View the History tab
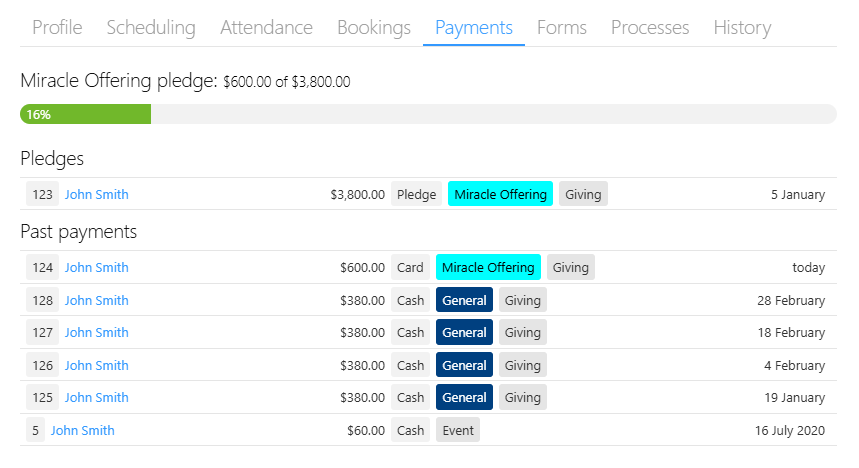The height and width of the screenshot is (468, 859). pos(742,27)
